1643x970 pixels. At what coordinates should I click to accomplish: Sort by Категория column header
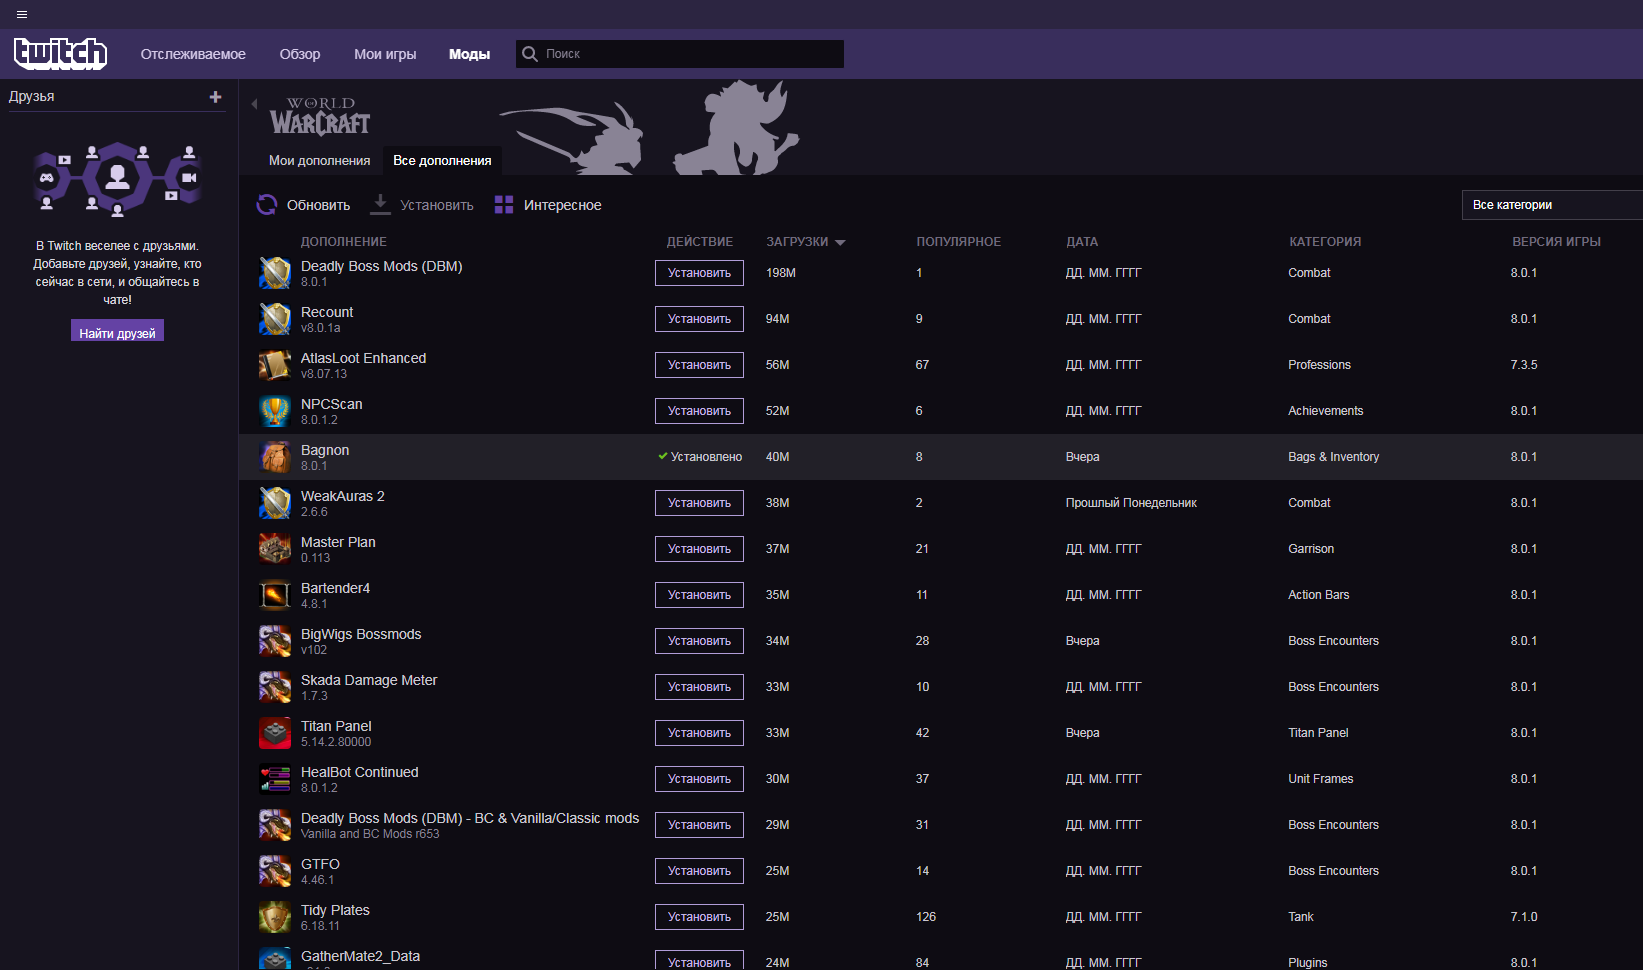pos(1325,242)
